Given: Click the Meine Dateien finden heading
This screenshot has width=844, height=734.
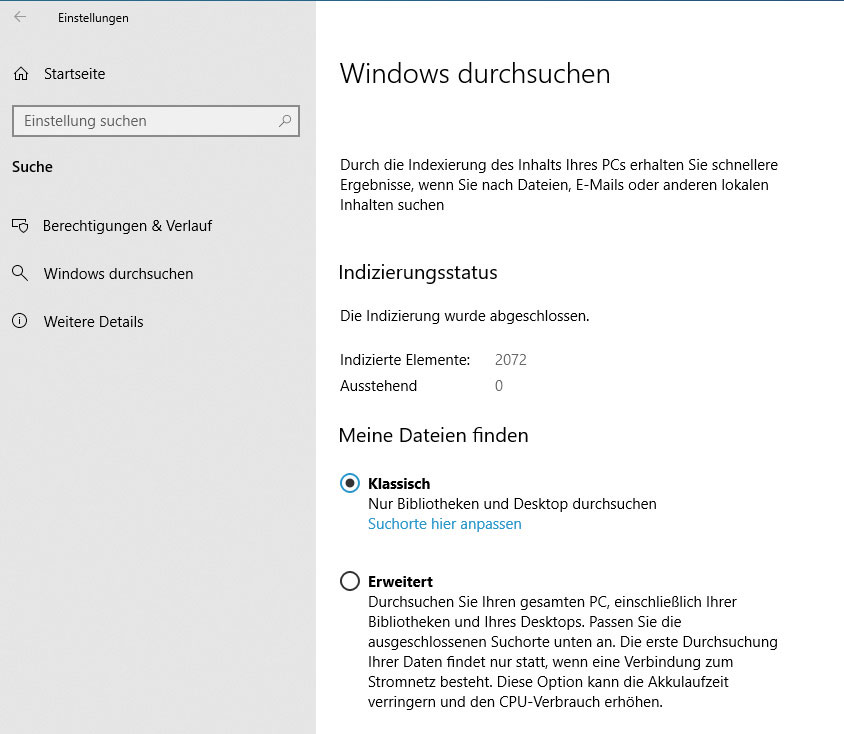Looking at the screenshot, I should [x=433, y=435].
